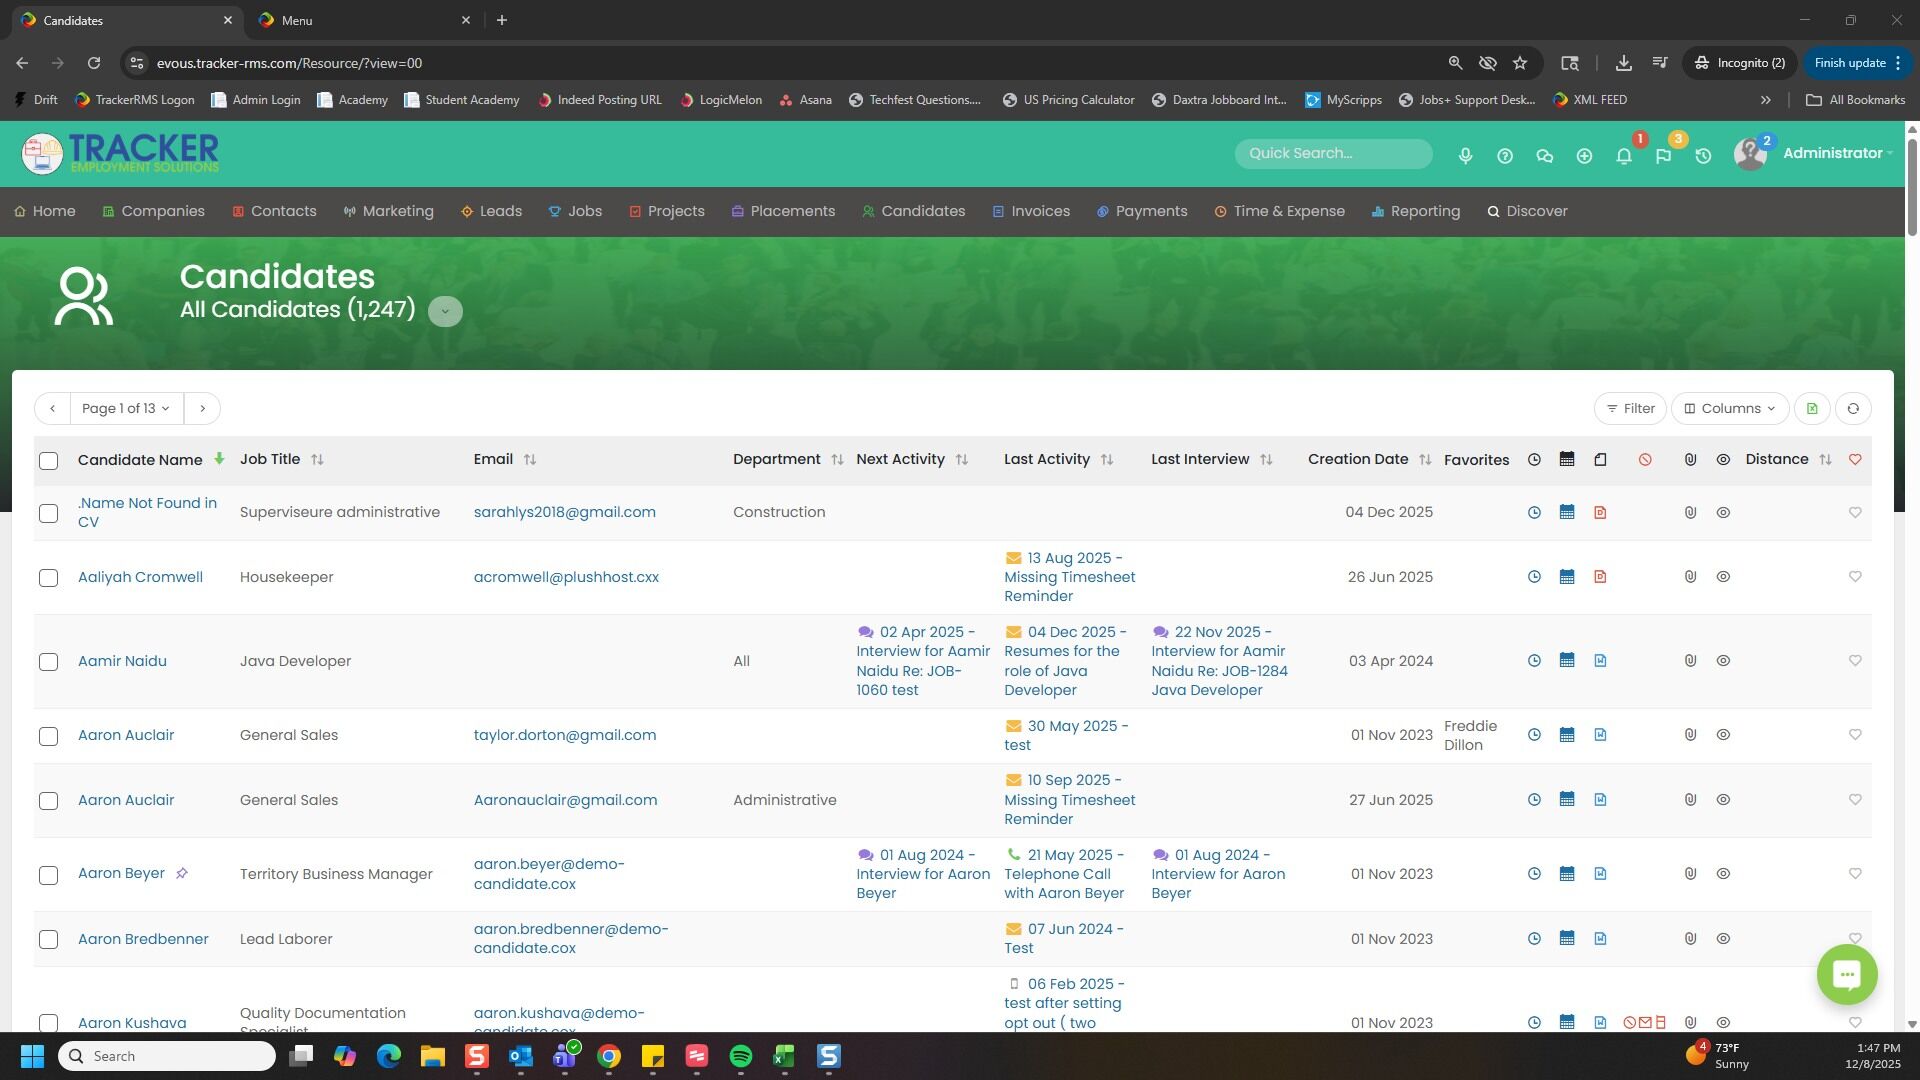The image size is (1920, 1080).
Task: Open the Columns dropdown
Action: click(x=1729, y=408)
